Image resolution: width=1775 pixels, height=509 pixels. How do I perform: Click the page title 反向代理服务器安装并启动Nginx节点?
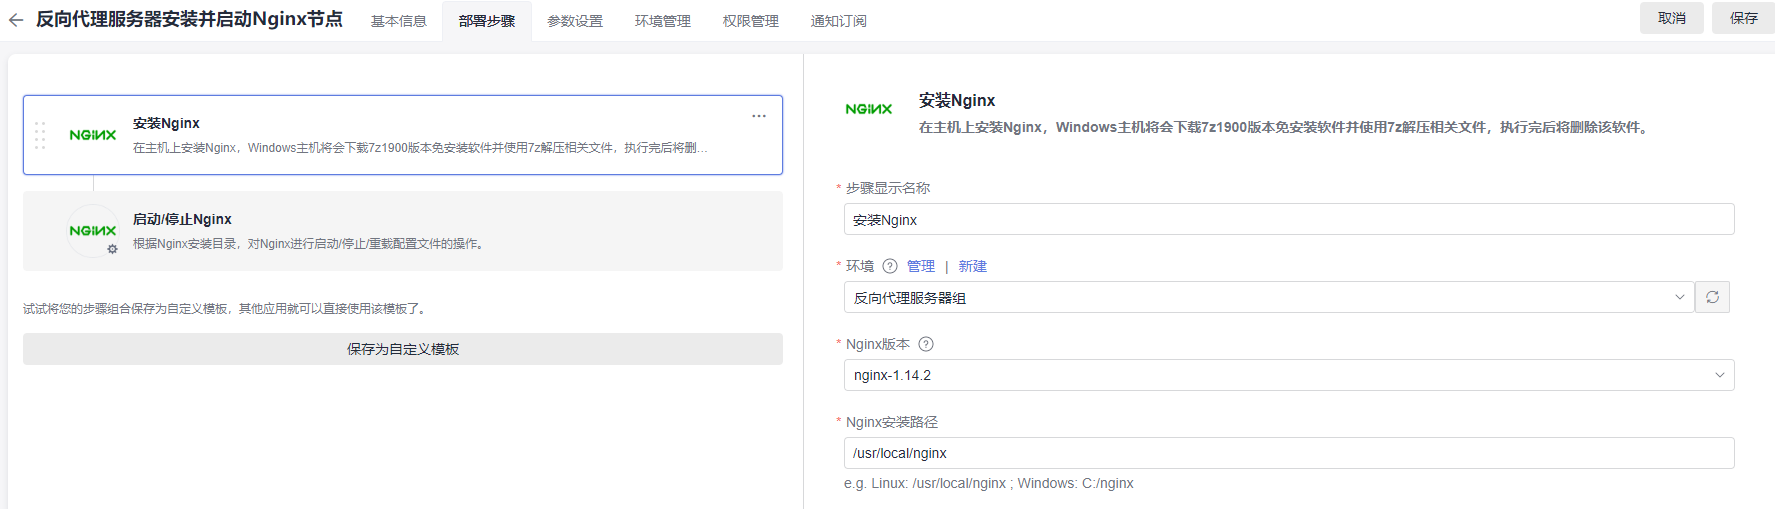pyautogui.click(x=189, y=19)
